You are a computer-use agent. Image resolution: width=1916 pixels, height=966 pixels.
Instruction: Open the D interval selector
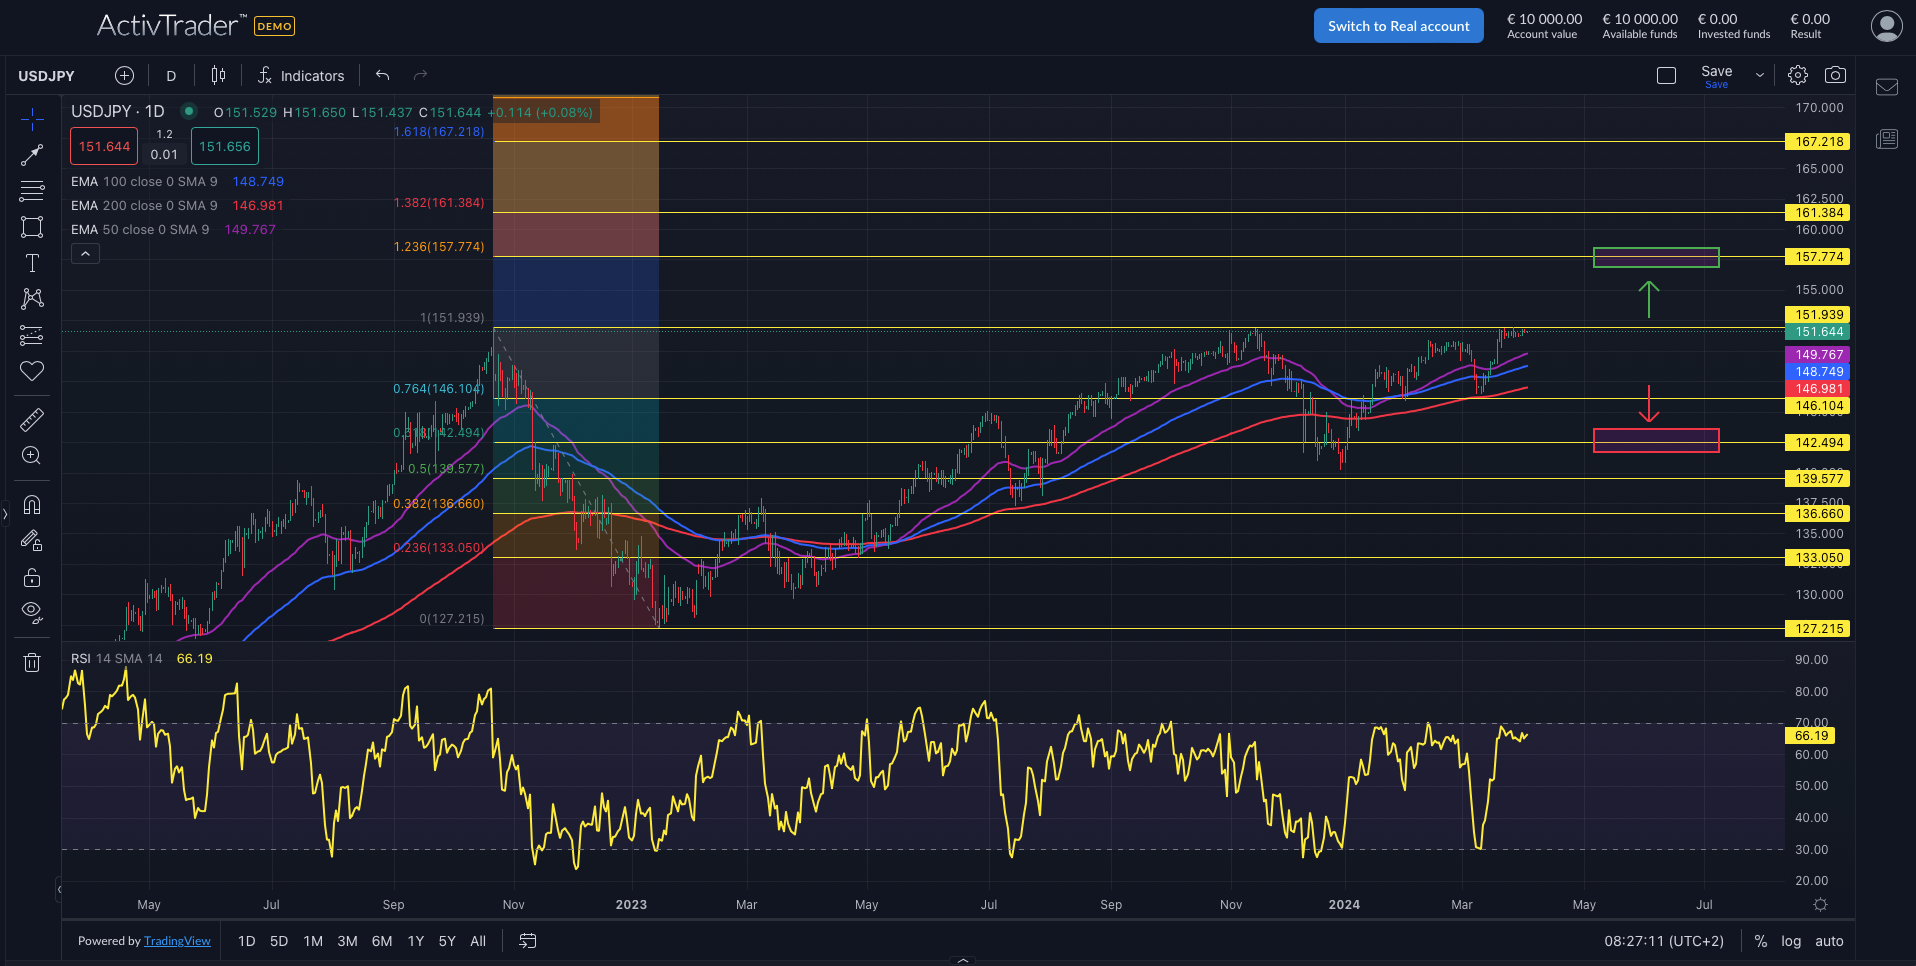pyautogui.click(x=171, y=75)
